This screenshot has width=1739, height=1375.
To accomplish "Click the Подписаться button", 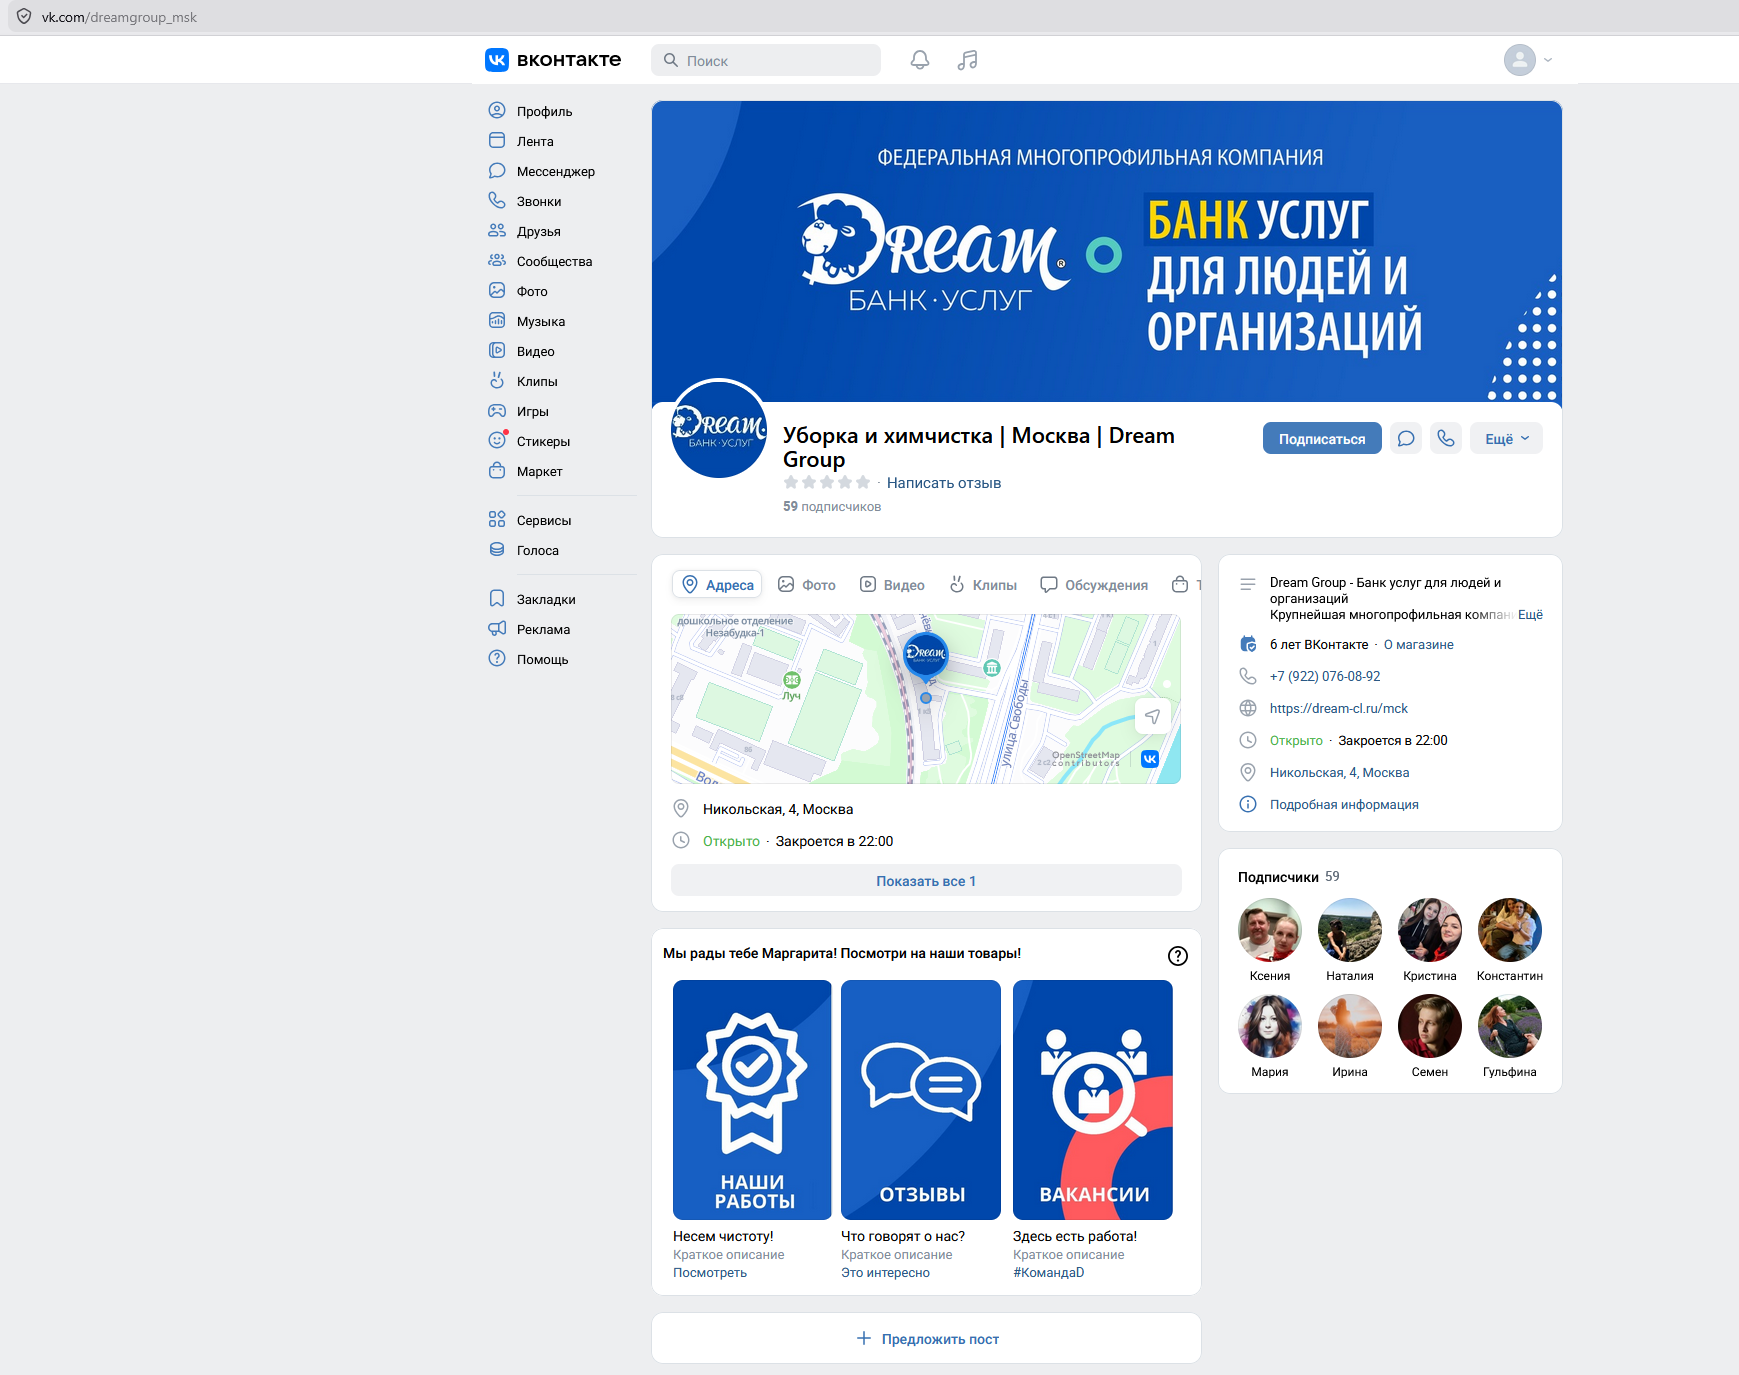I will 1322,438.
